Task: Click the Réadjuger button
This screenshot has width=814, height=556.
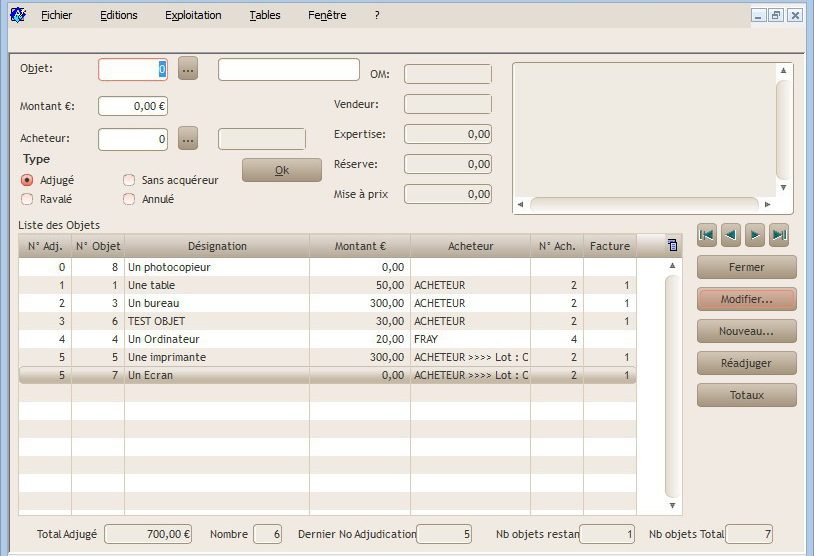Action: coord(746,363)
